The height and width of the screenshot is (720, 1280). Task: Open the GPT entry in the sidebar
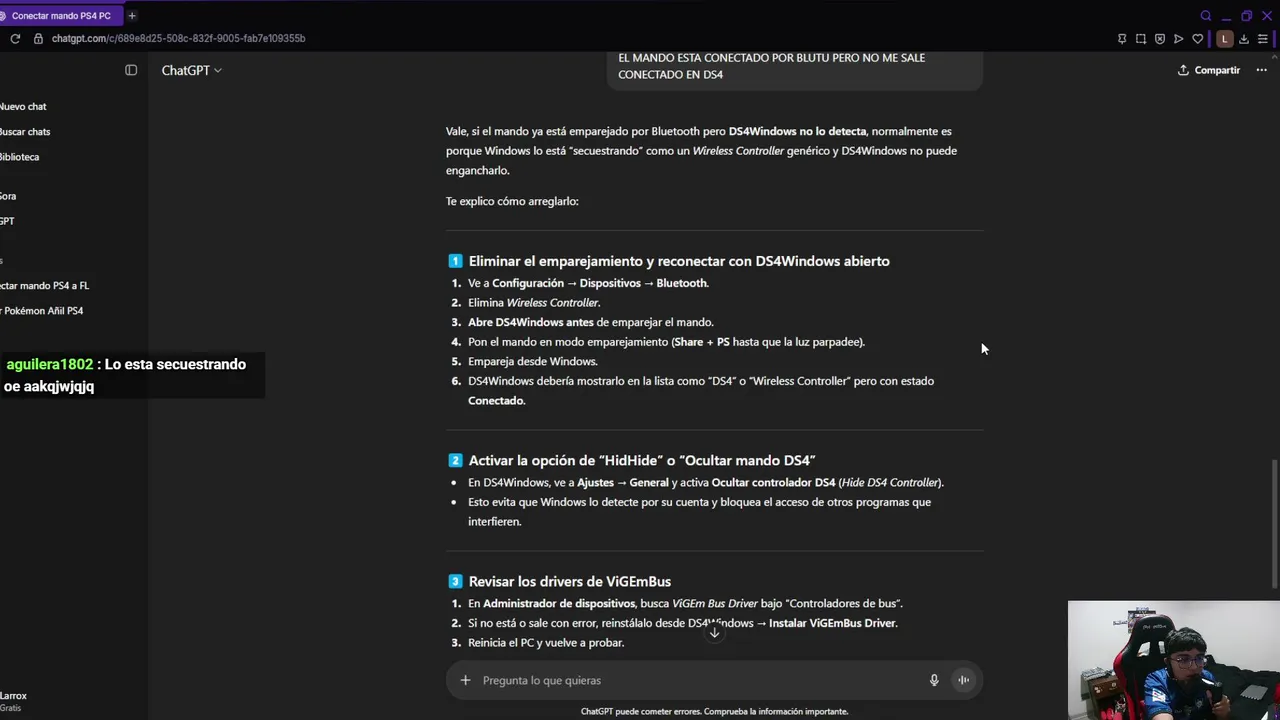tap(7, 221)
